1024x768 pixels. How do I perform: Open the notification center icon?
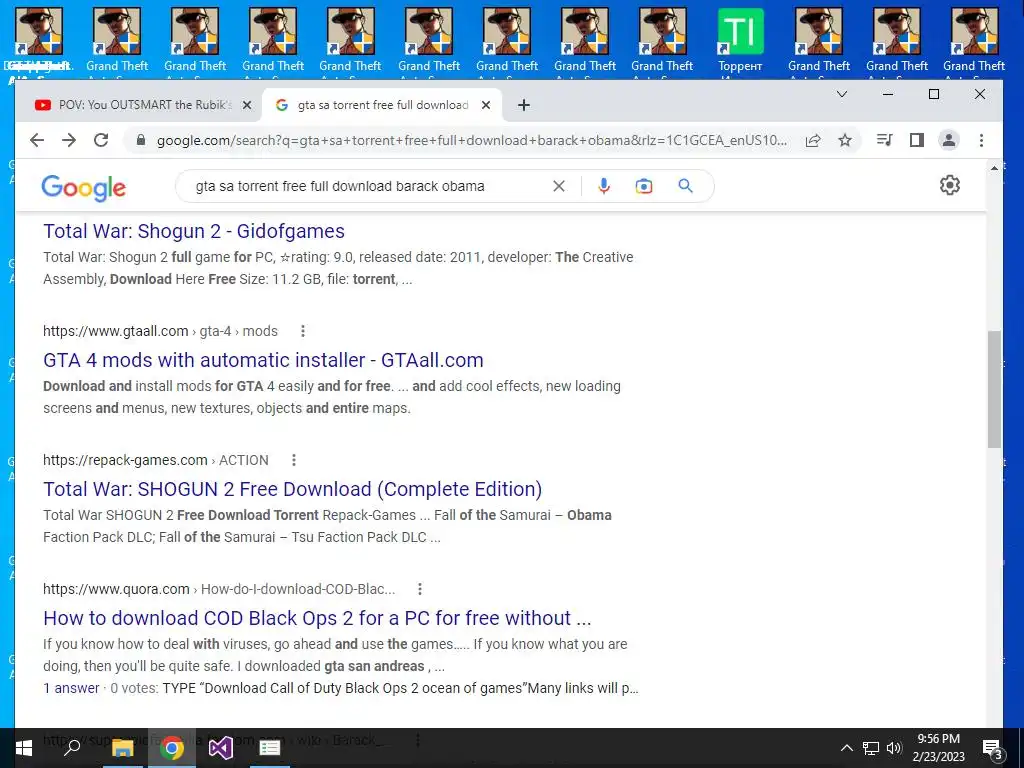pyautogui.click(x=992, y=748)
